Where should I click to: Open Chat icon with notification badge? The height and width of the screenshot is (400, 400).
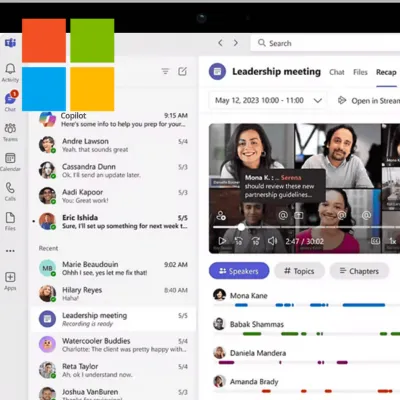pyautogui.click(x=10, y=101)
